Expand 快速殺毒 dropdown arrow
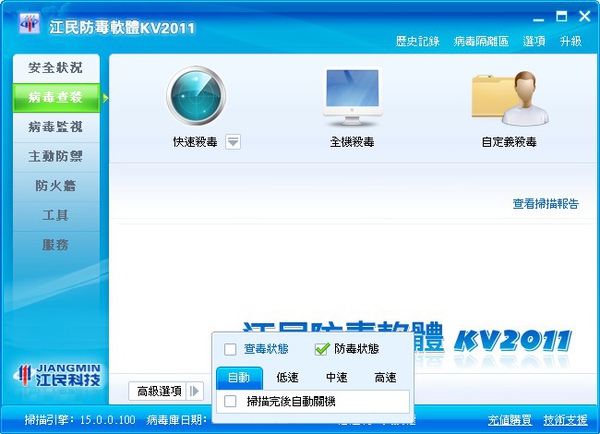Image resolution: width=600 pixels, height=434 pixels. pos(233,142)
